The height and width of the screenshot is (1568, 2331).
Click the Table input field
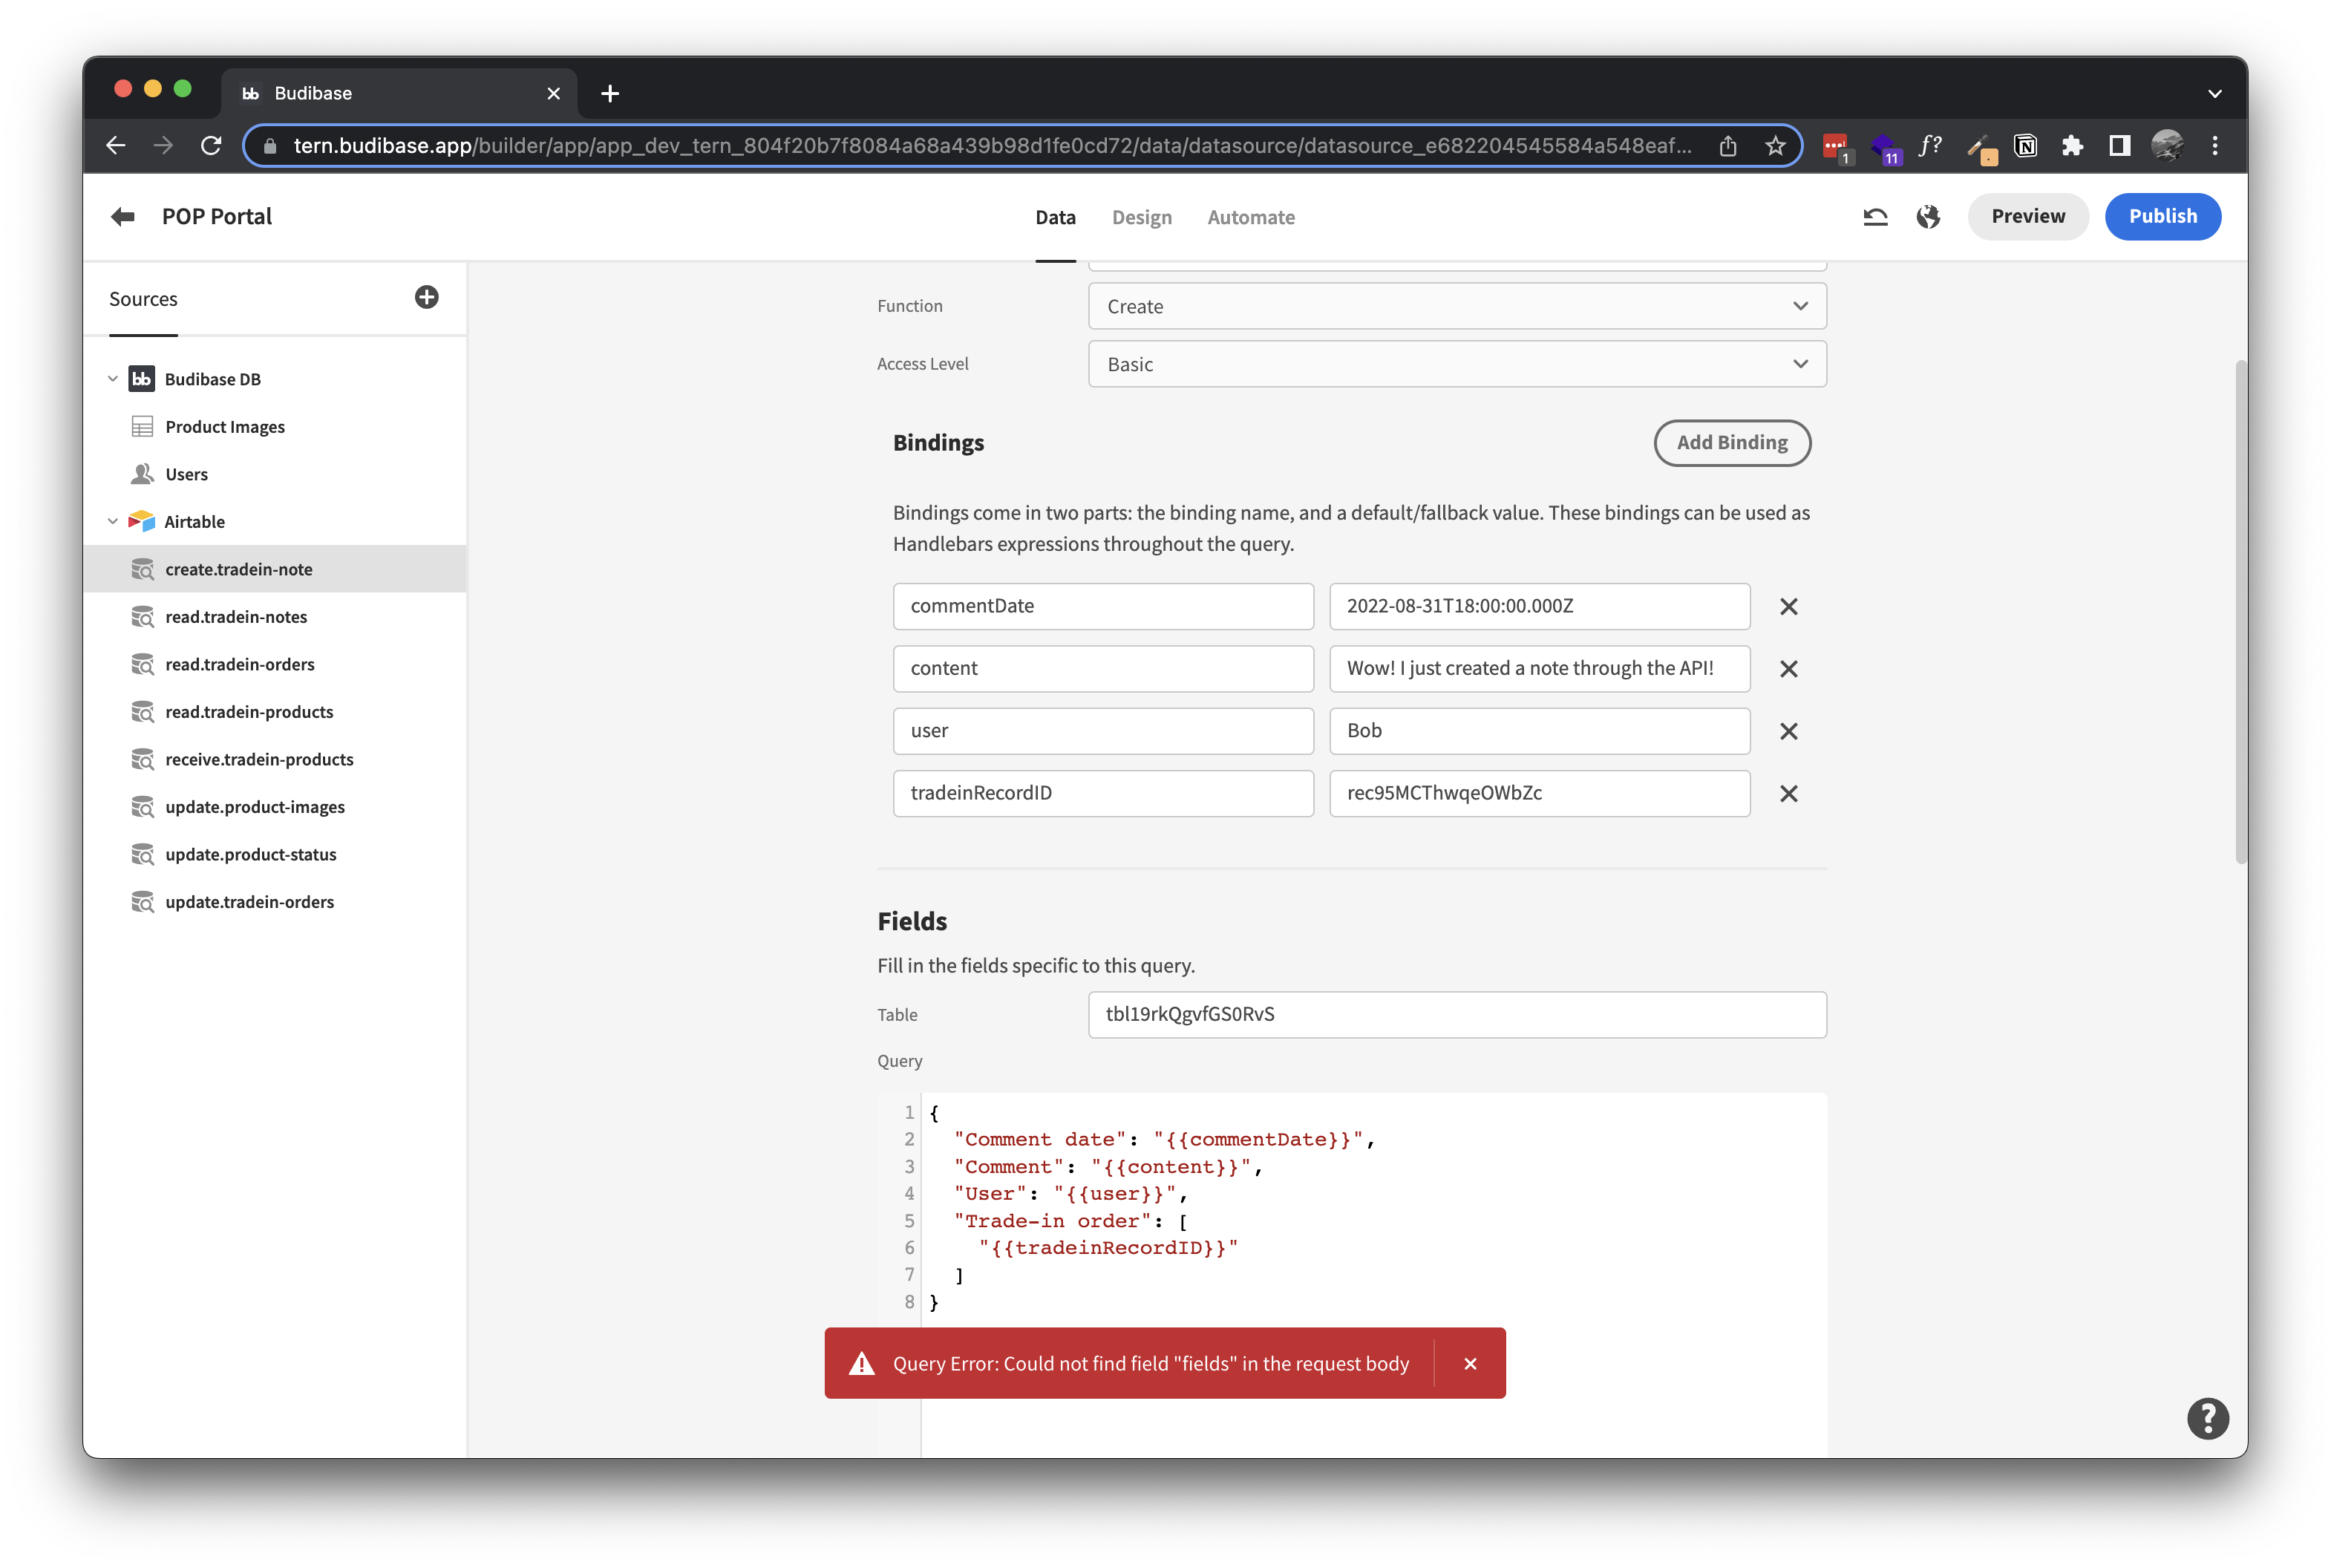tap(1457, 1015)
